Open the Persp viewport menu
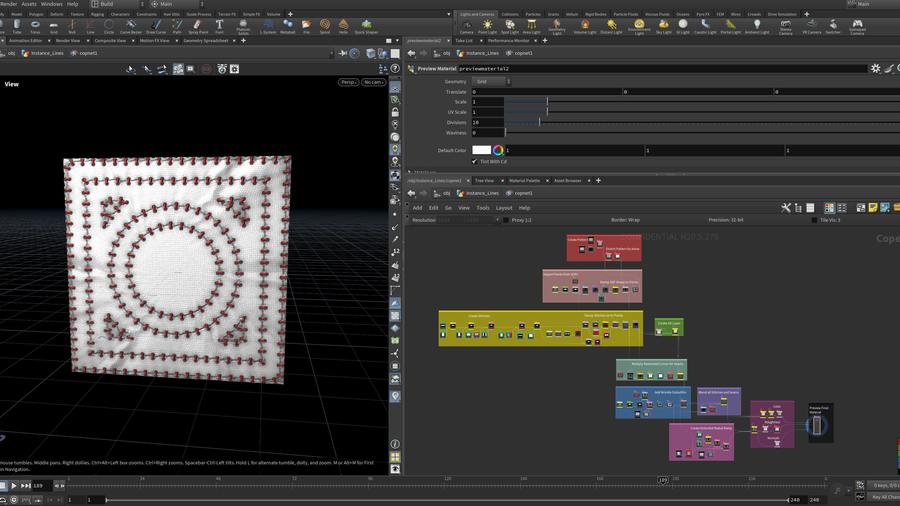The height and width of the screenshot is (506, 900). 348,82
